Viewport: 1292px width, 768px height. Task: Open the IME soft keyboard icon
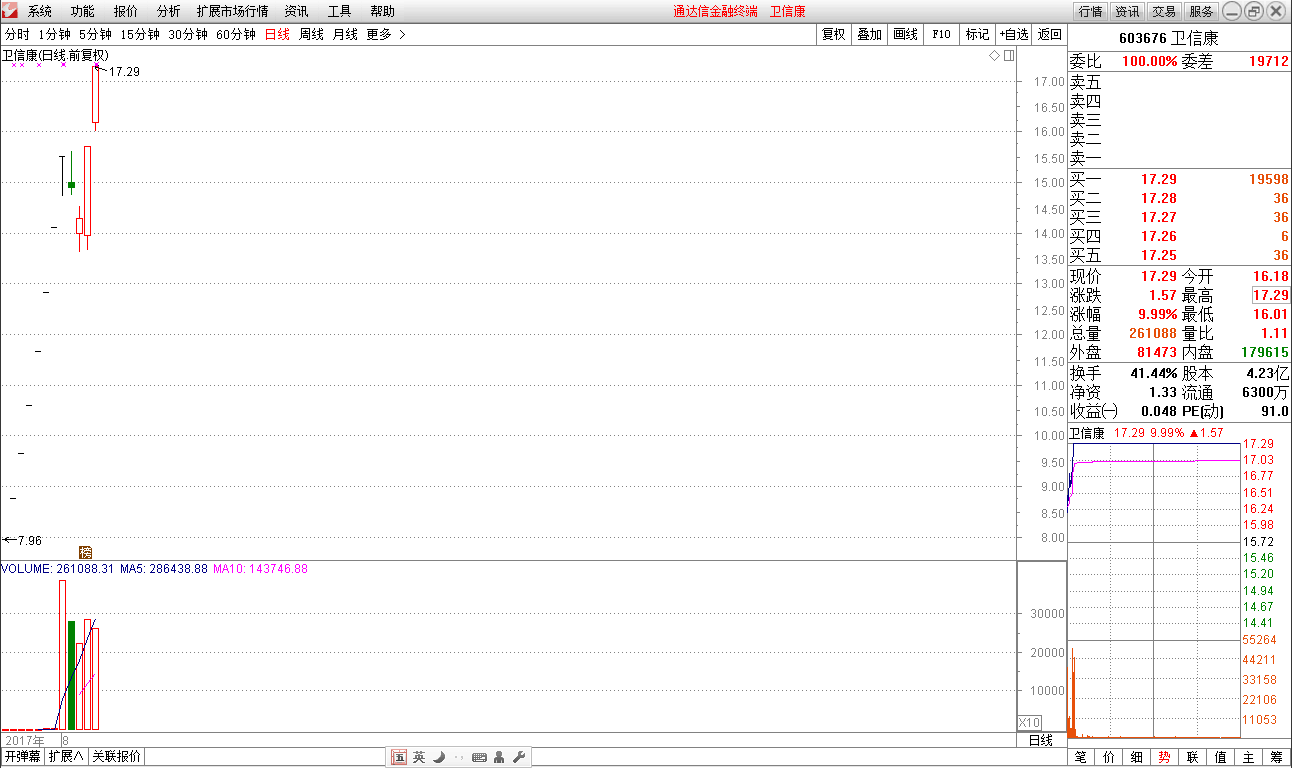click(479, 757)
